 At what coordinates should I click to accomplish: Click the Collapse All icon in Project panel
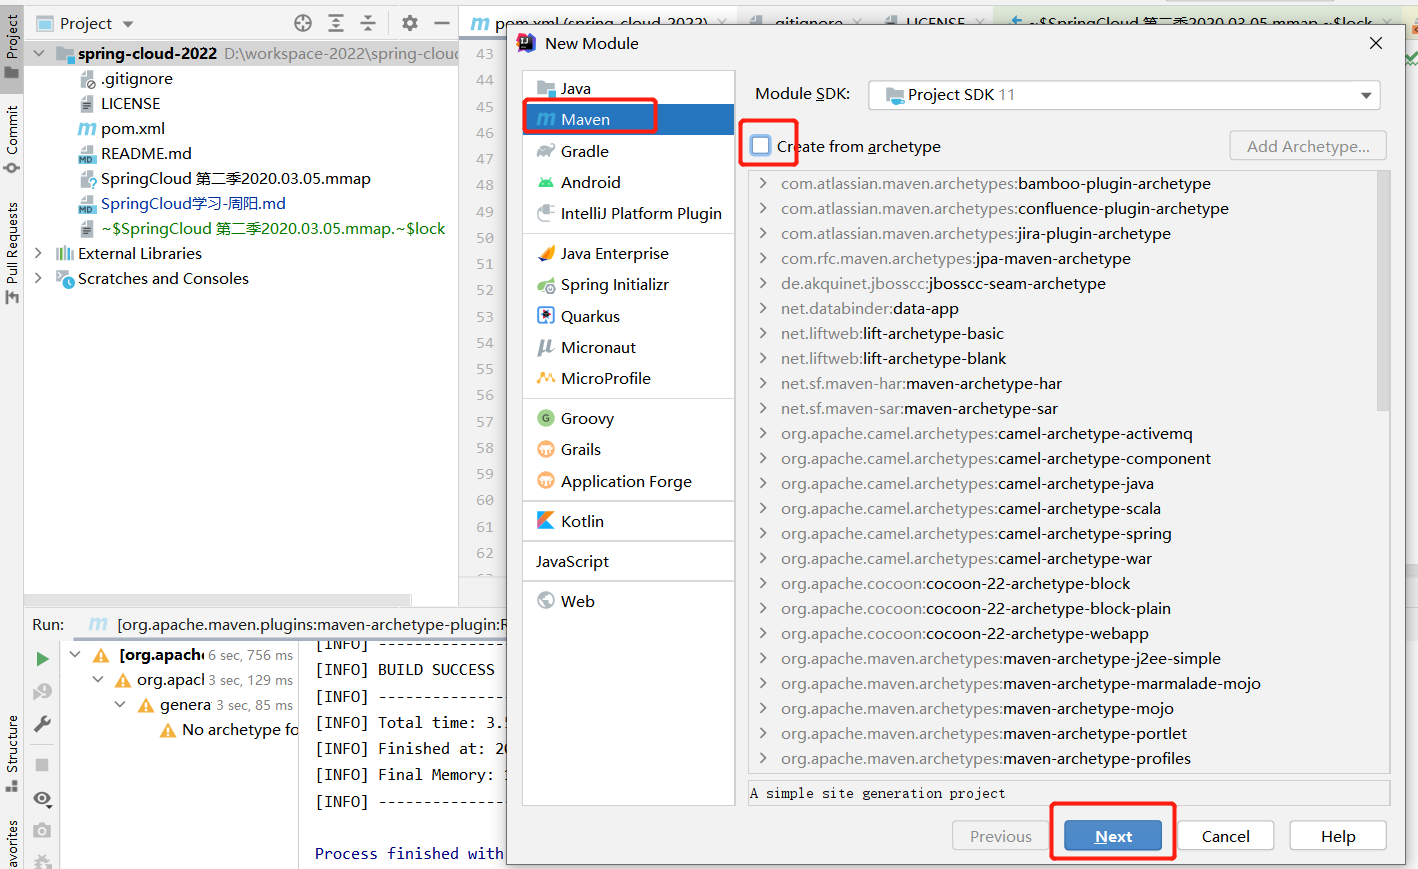tap(368, 23)
